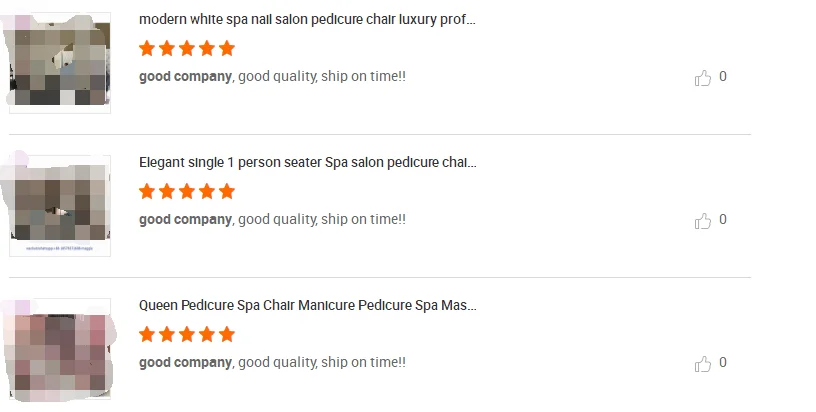Open Elegant single seater product thumbnail

point(60,205)
